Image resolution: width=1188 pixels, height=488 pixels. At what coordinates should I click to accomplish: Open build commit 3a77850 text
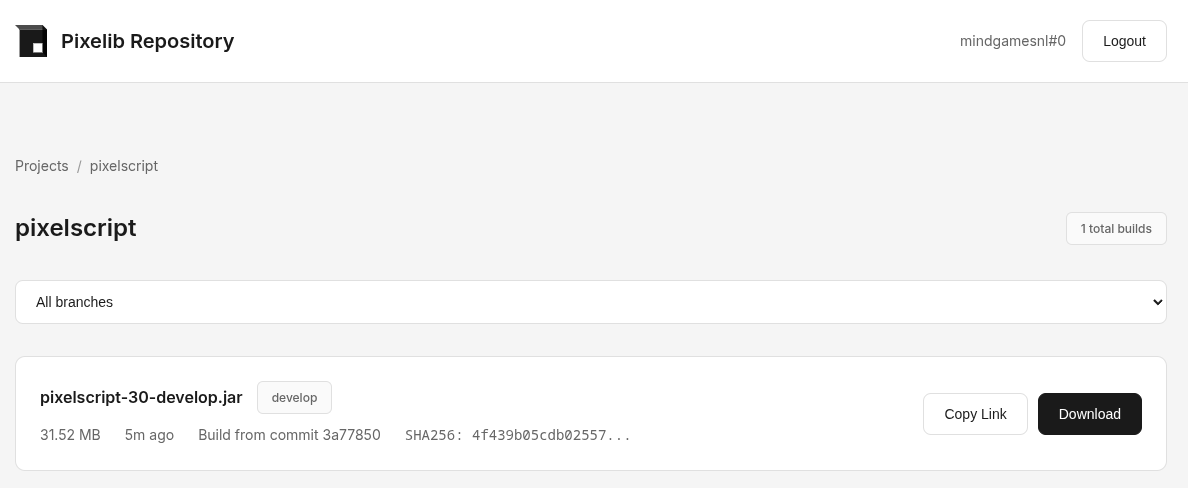tap(289, 435)
